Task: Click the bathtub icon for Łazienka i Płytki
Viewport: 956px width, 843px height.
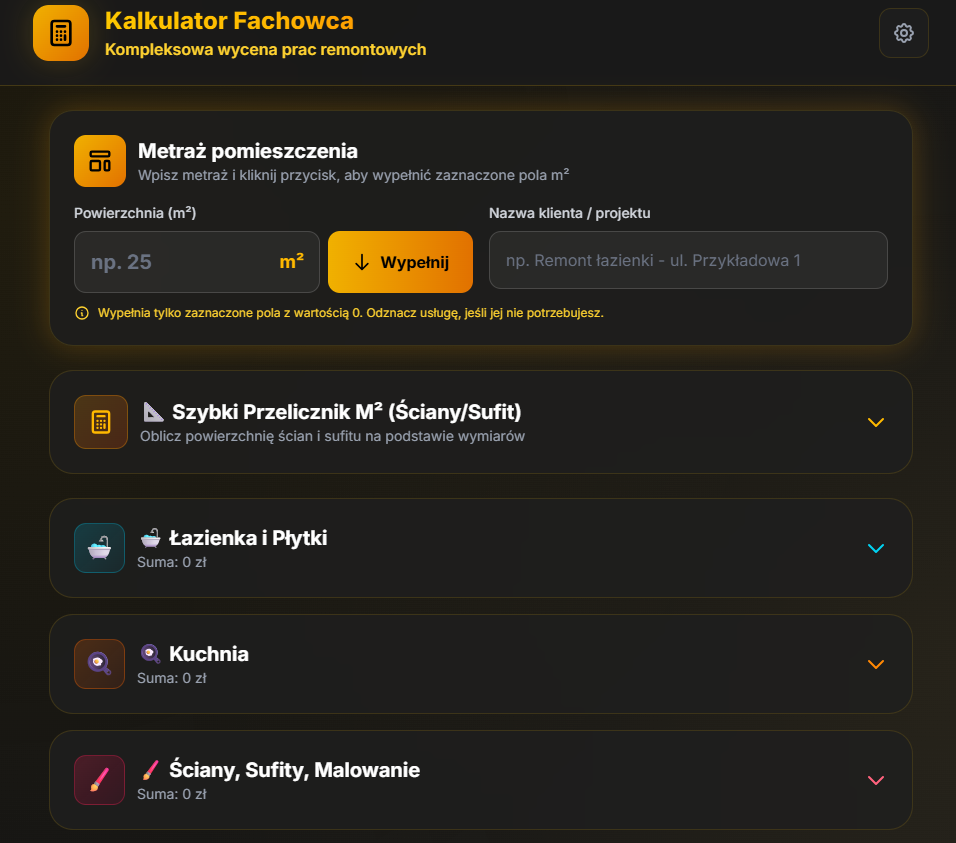Action: [x=99, y=547]
